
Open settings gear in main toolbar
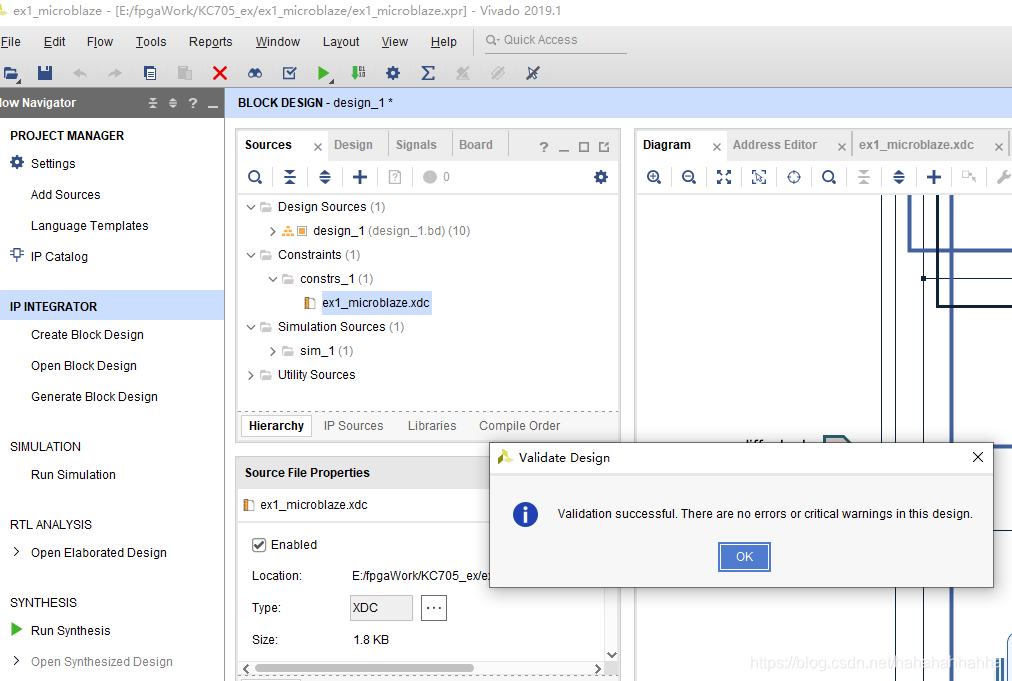tap(392, 73)
